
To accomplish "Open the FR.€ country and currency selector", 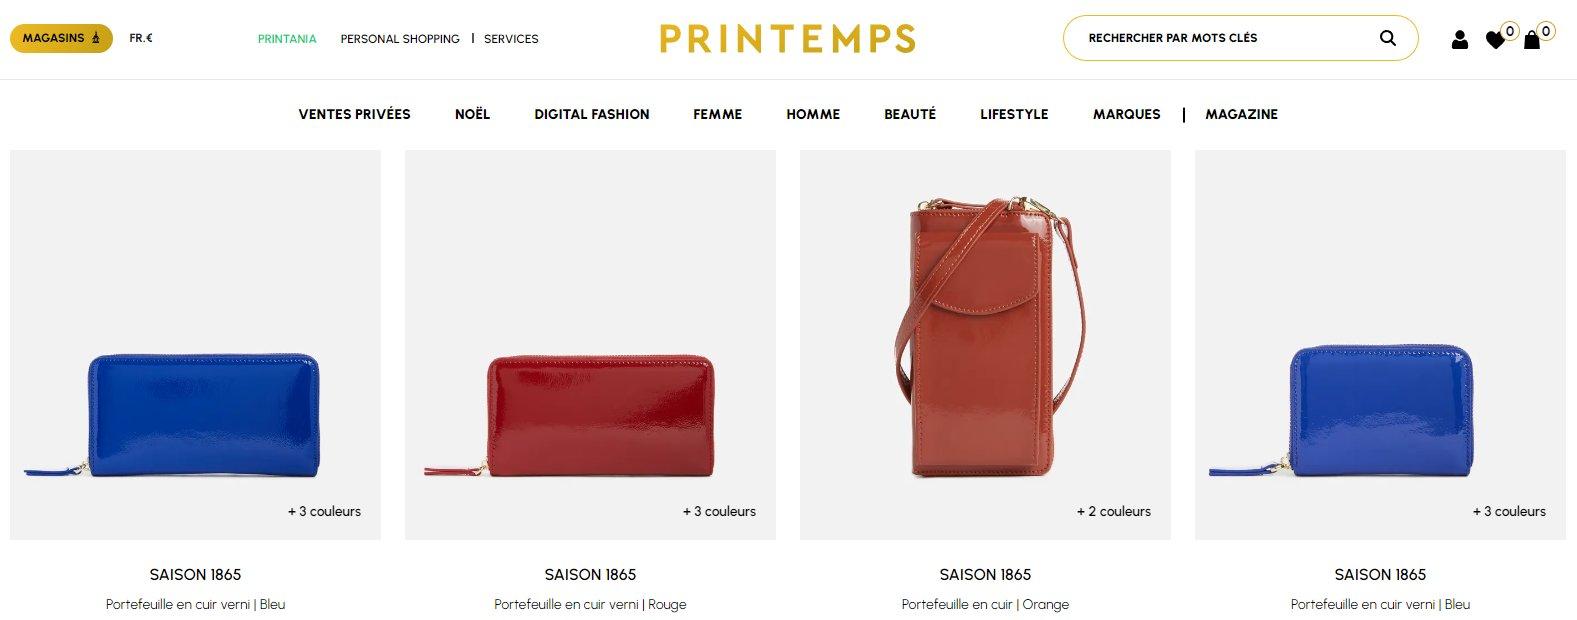I will click(141, 38).
